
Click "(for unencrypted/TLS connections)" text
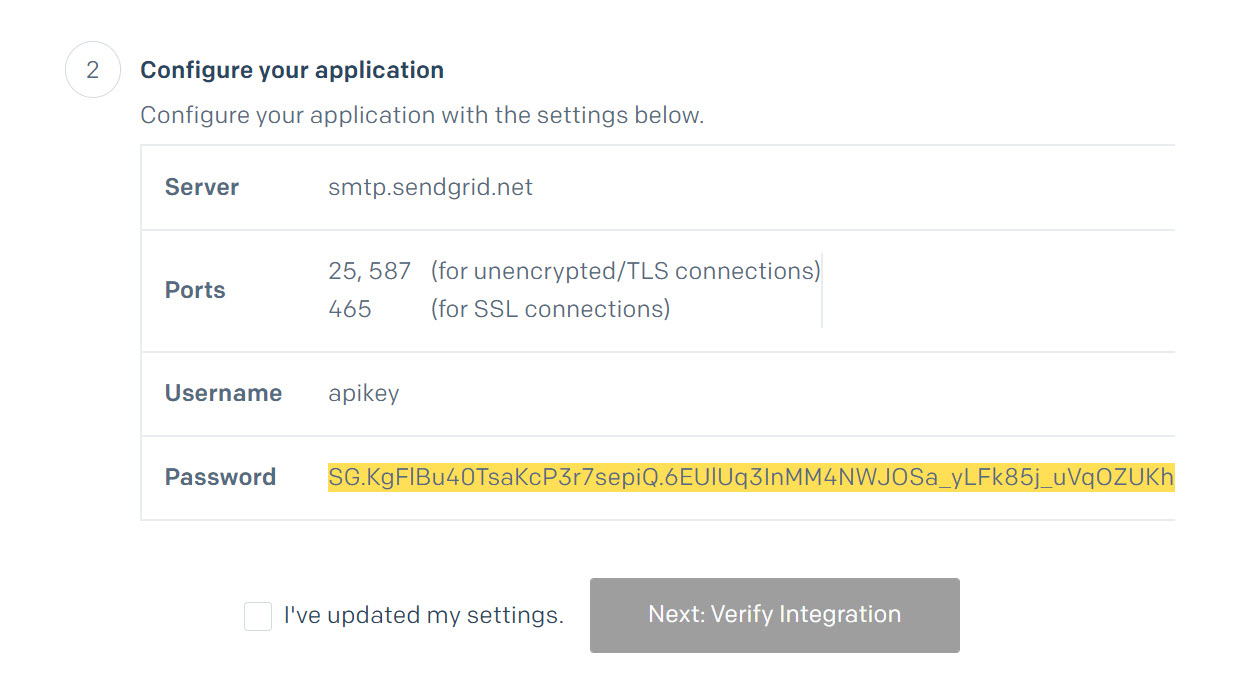tap(626, 271)
